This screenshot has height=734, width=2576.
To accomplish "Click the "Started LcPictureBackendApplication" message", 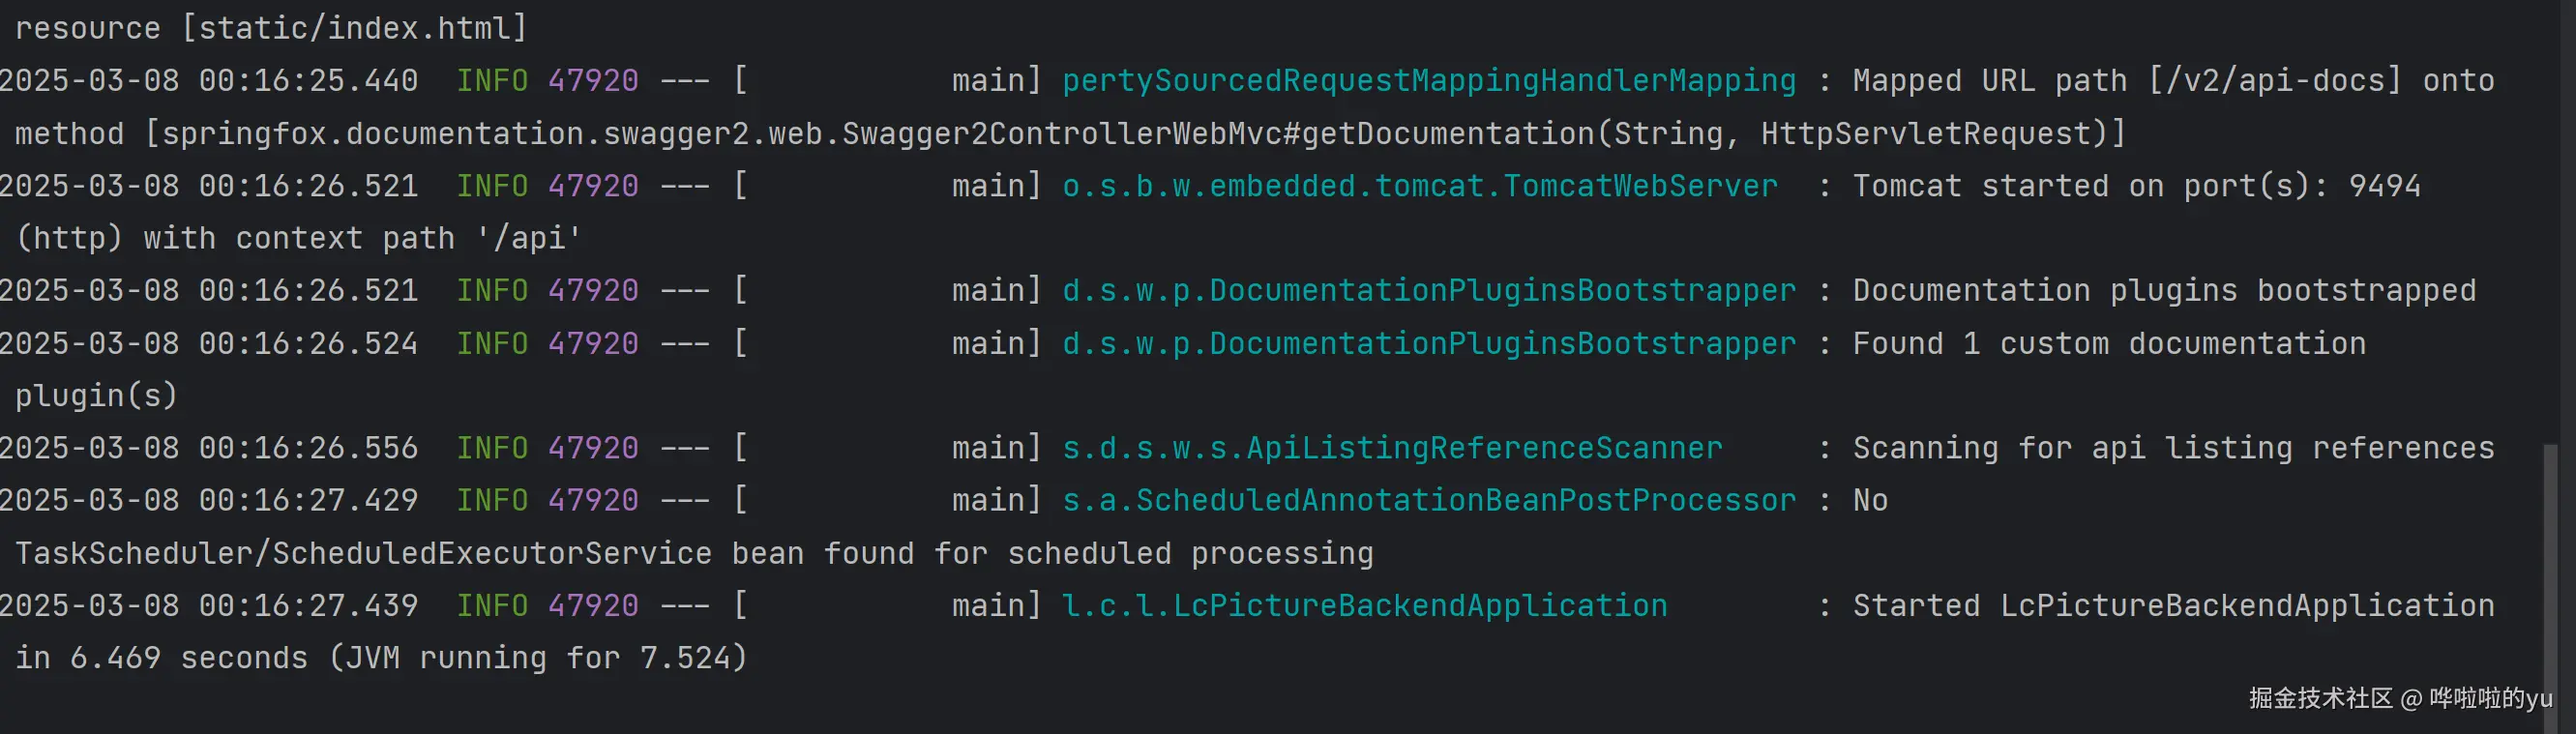I will (2172, 606).
